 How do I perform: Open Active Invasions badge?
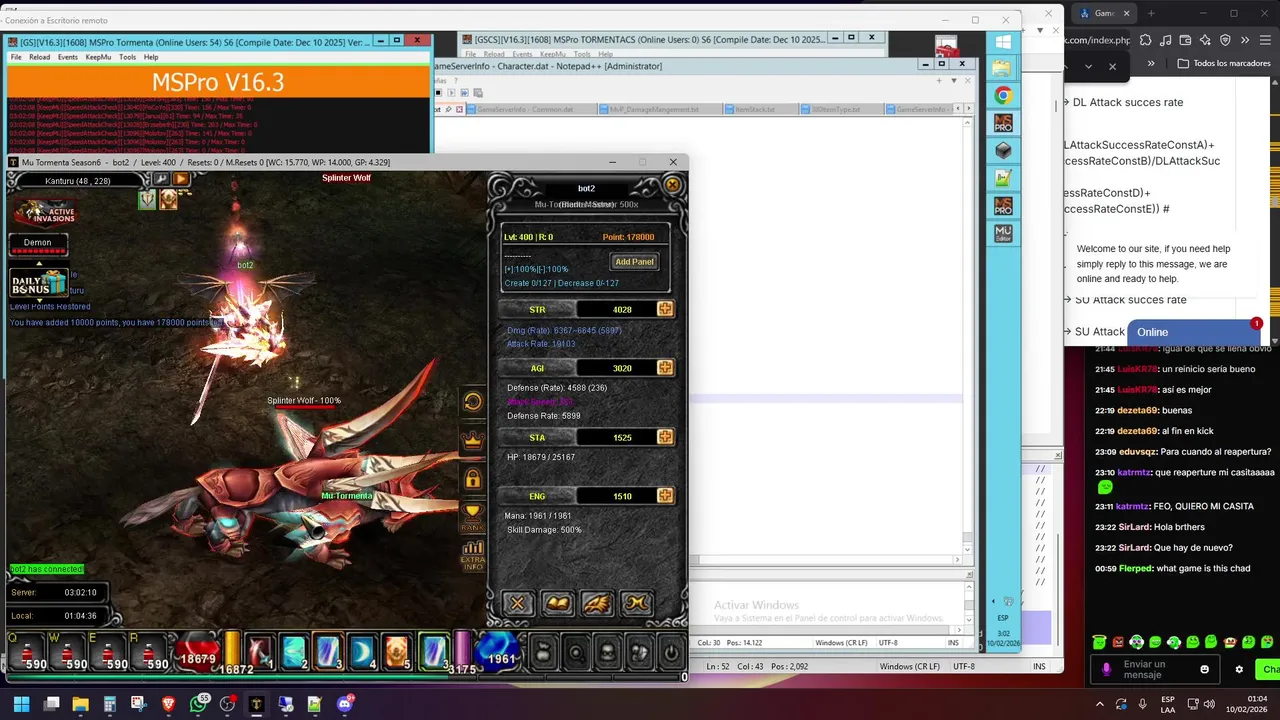[x=46, y=212]
